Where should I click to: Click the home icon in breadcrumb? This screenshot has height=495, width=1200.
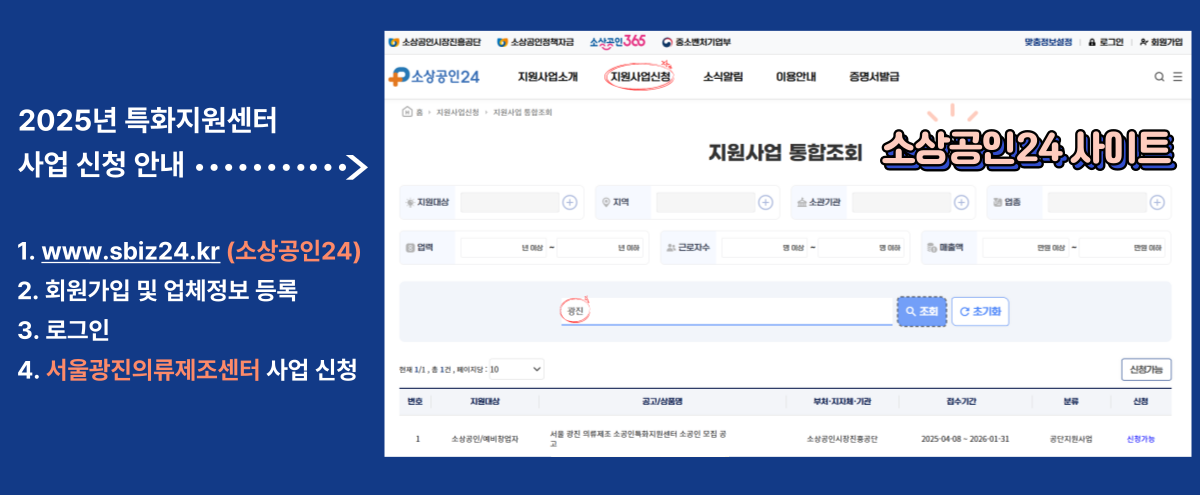(x=407, y=112)
